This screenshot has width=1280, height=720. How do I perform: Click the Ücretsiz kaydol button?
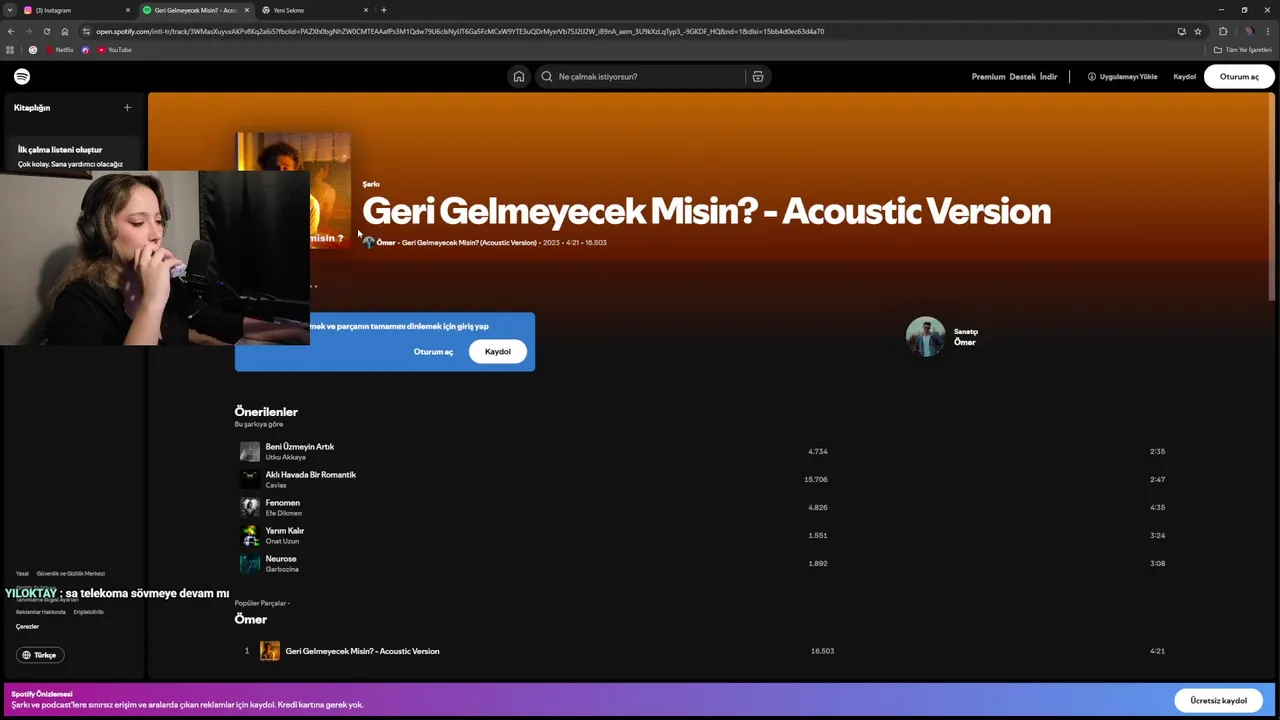pyautogui.click(x=1218, y=700)
